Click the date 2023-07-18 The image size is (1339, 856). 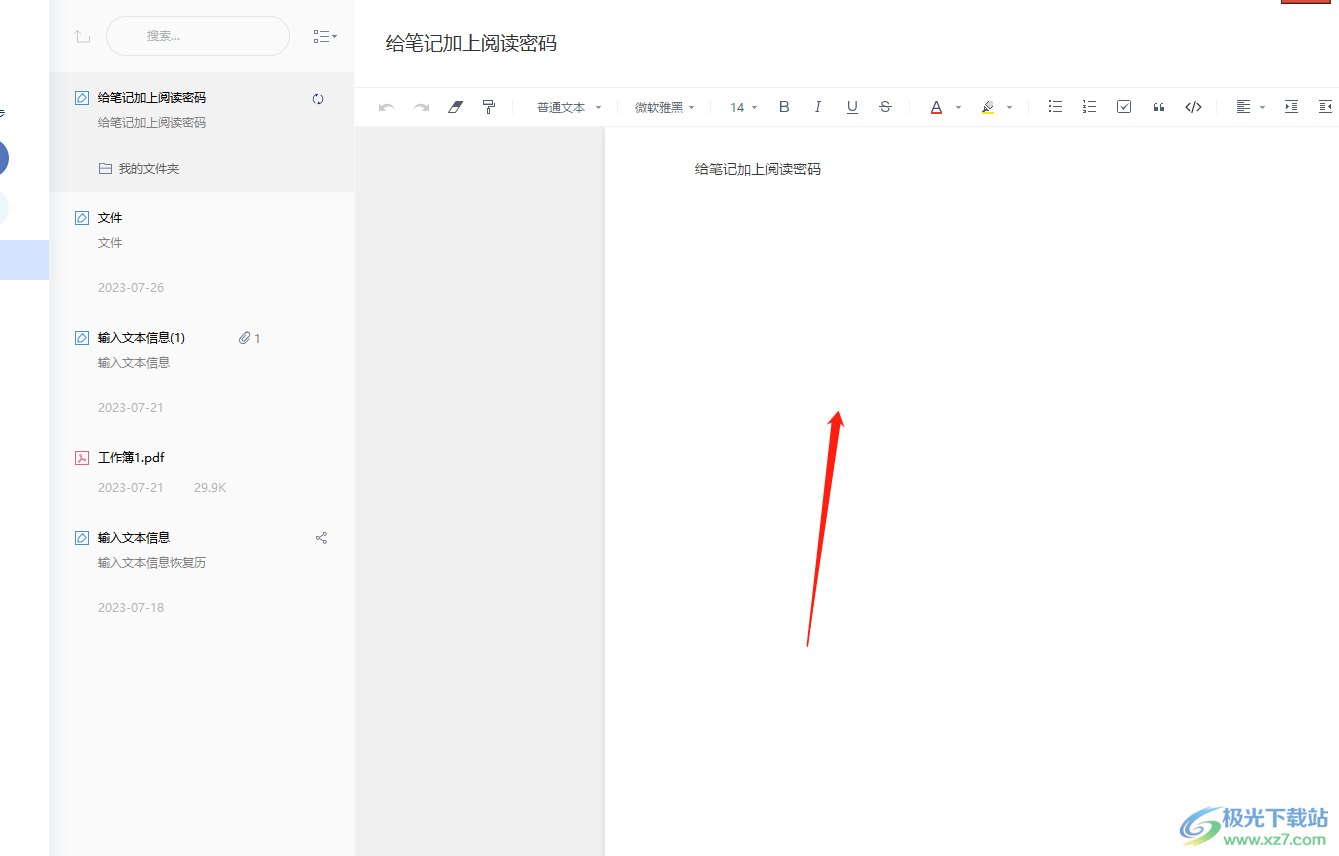(x=131, y=608)
